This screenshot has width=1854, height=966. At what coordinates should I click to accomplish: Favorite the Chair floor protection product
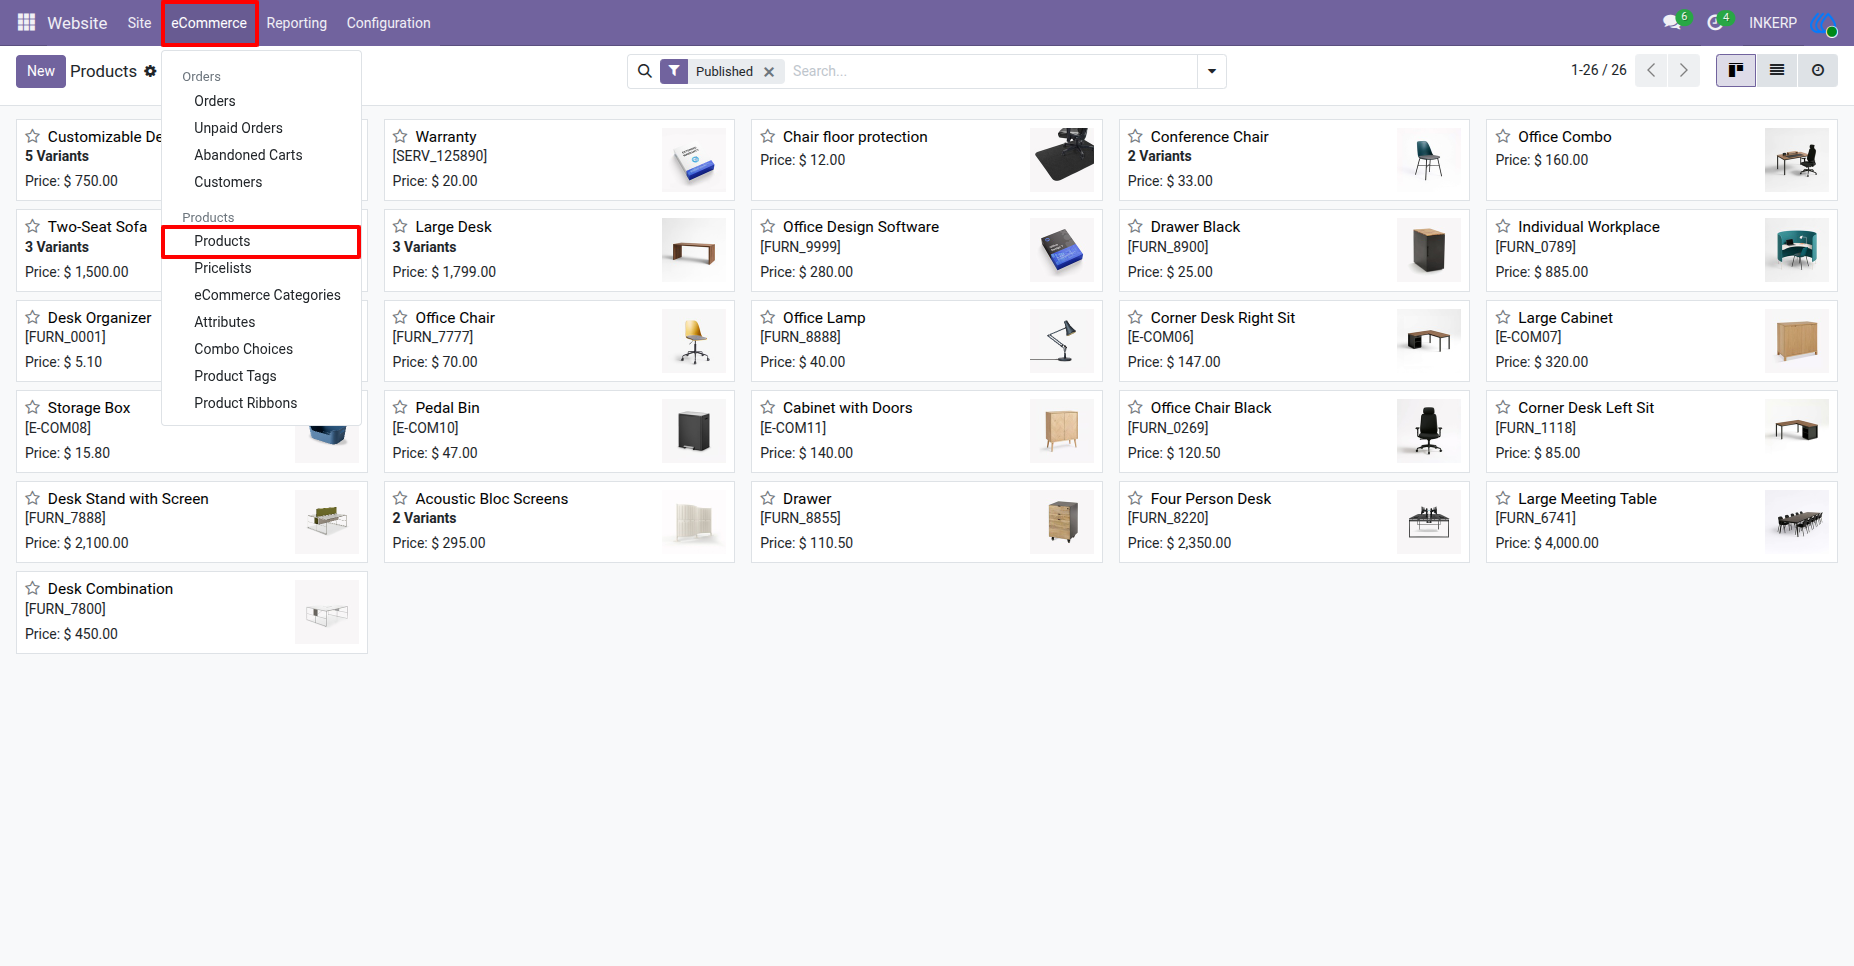[768, 136]
